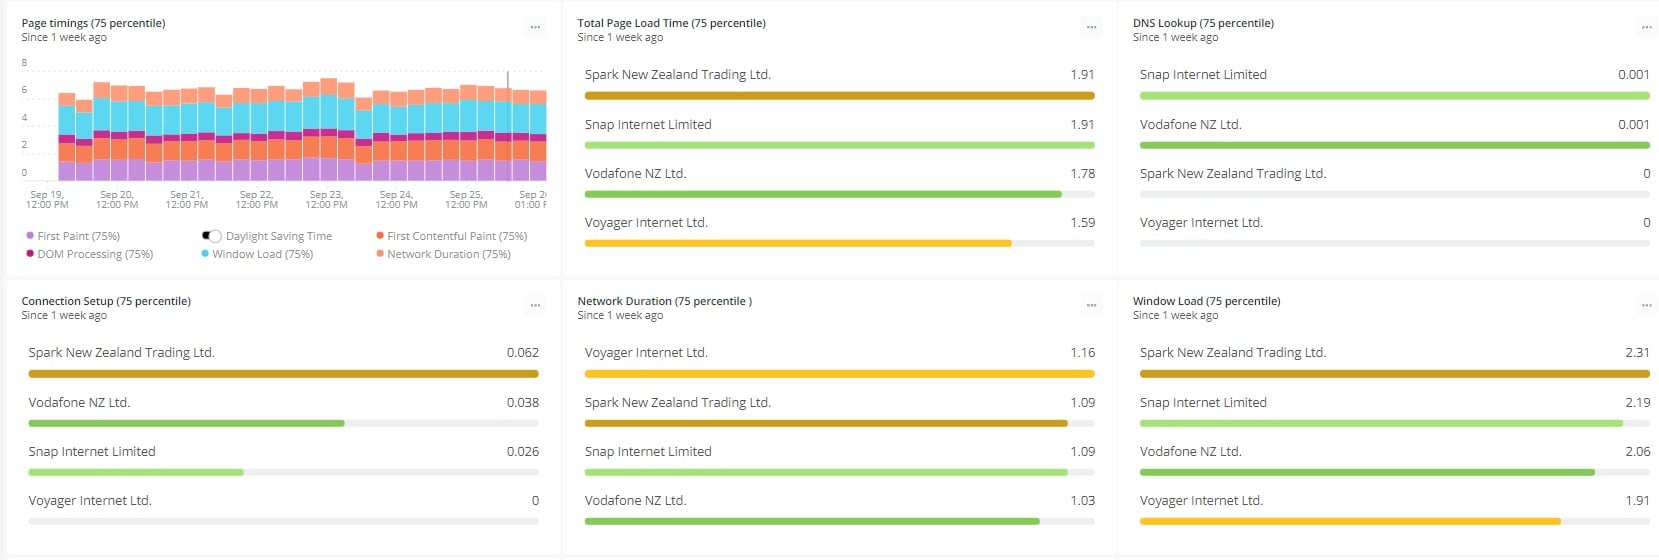Toggle First Paint (75%) legend series
This screenshot has height=560, width=1659.
pos(78,236)
